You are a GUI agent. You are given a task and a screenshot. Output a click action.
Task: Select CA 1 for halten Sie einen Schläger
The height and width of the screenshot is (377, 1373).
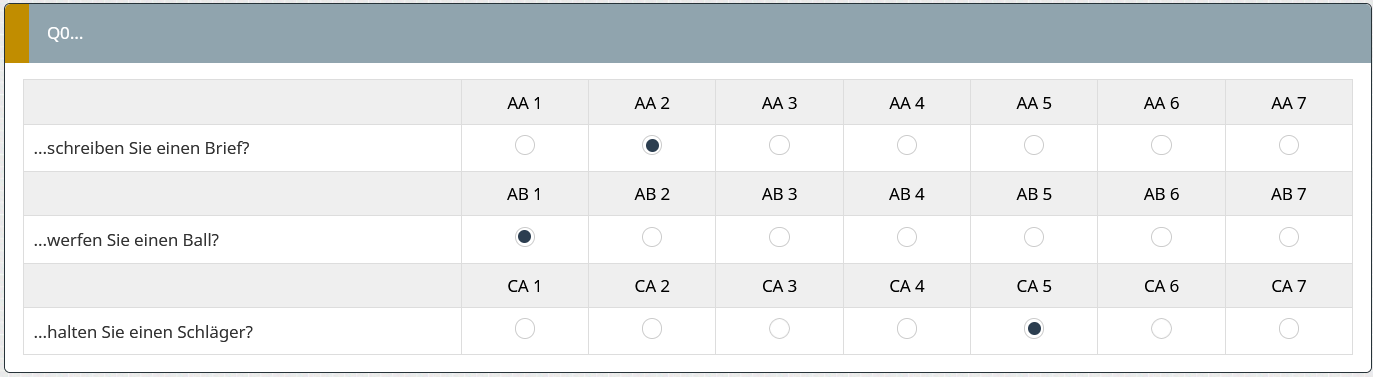[524, 328]
